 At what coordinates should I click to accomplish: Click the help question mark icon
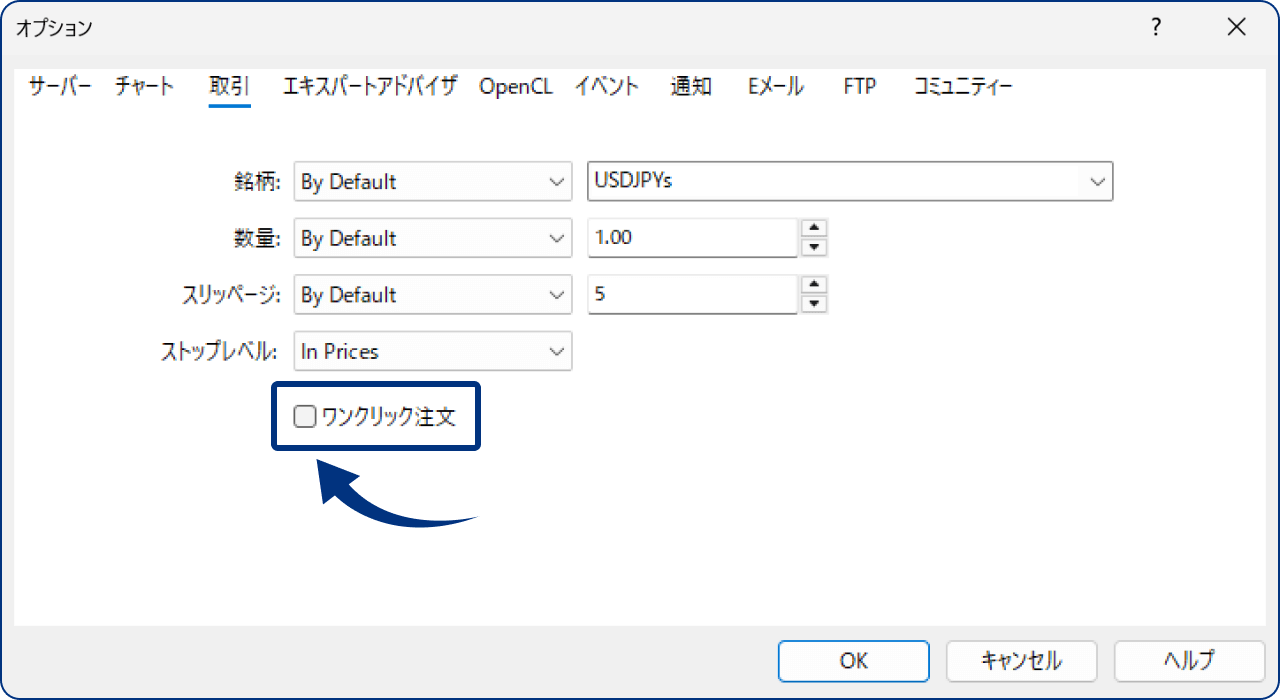click(x=1156, y=28)
